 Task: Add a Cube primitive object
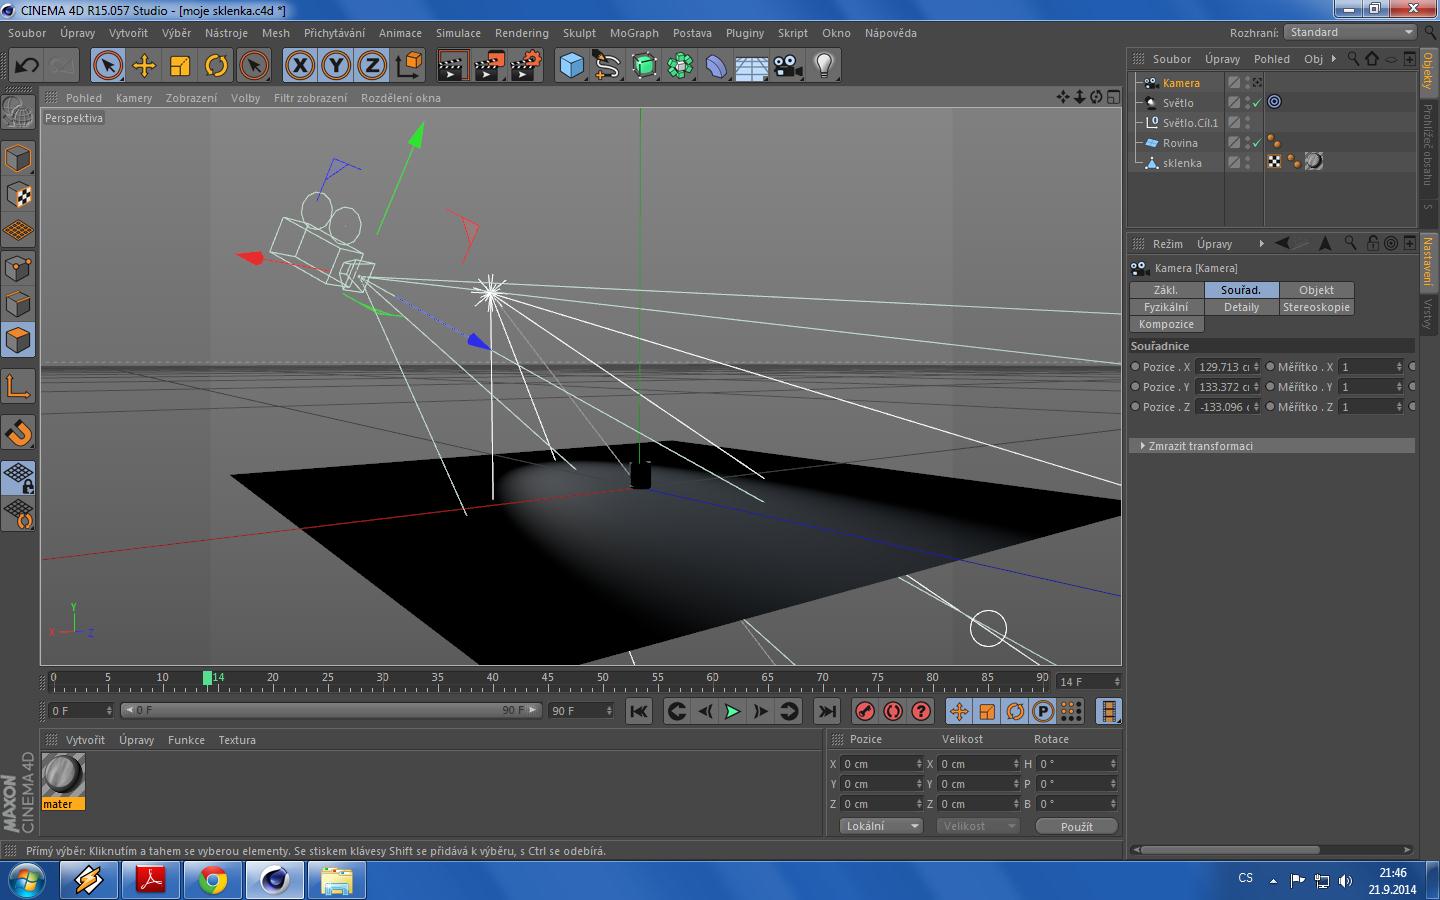571,66
